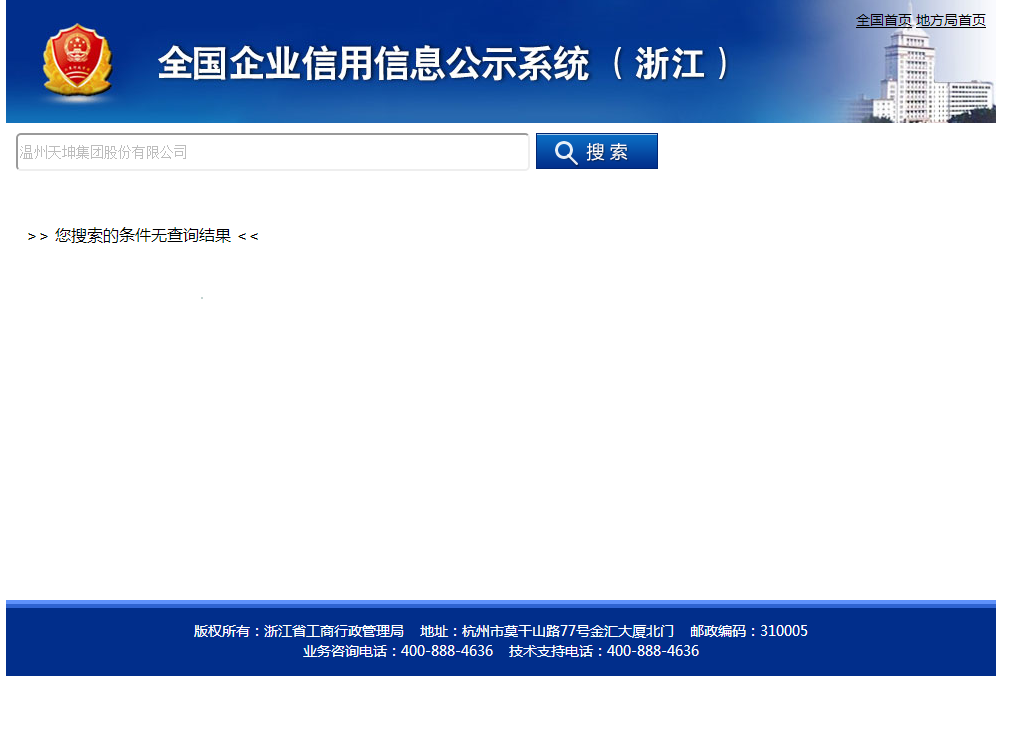
Task: Click the '>>' arrows before the no-results message
Action: pyautogui.click(x=37, y=236)
